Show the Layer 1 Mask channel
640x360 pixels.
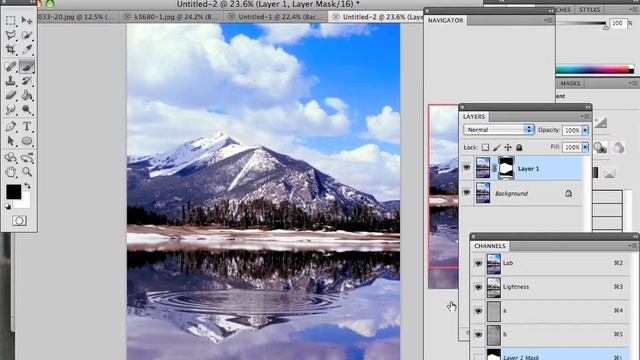(x=478, y=357)
